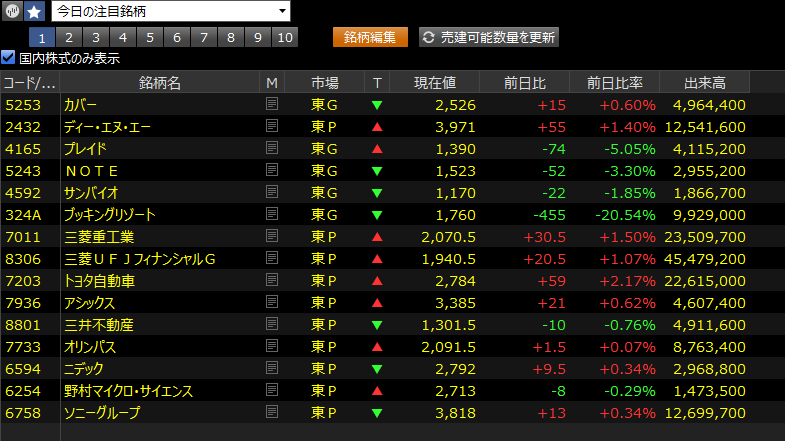Image resolution: width=785 pixels, height=441 pixels.
Task: Sort by コード column header
Action: [30, 83]
